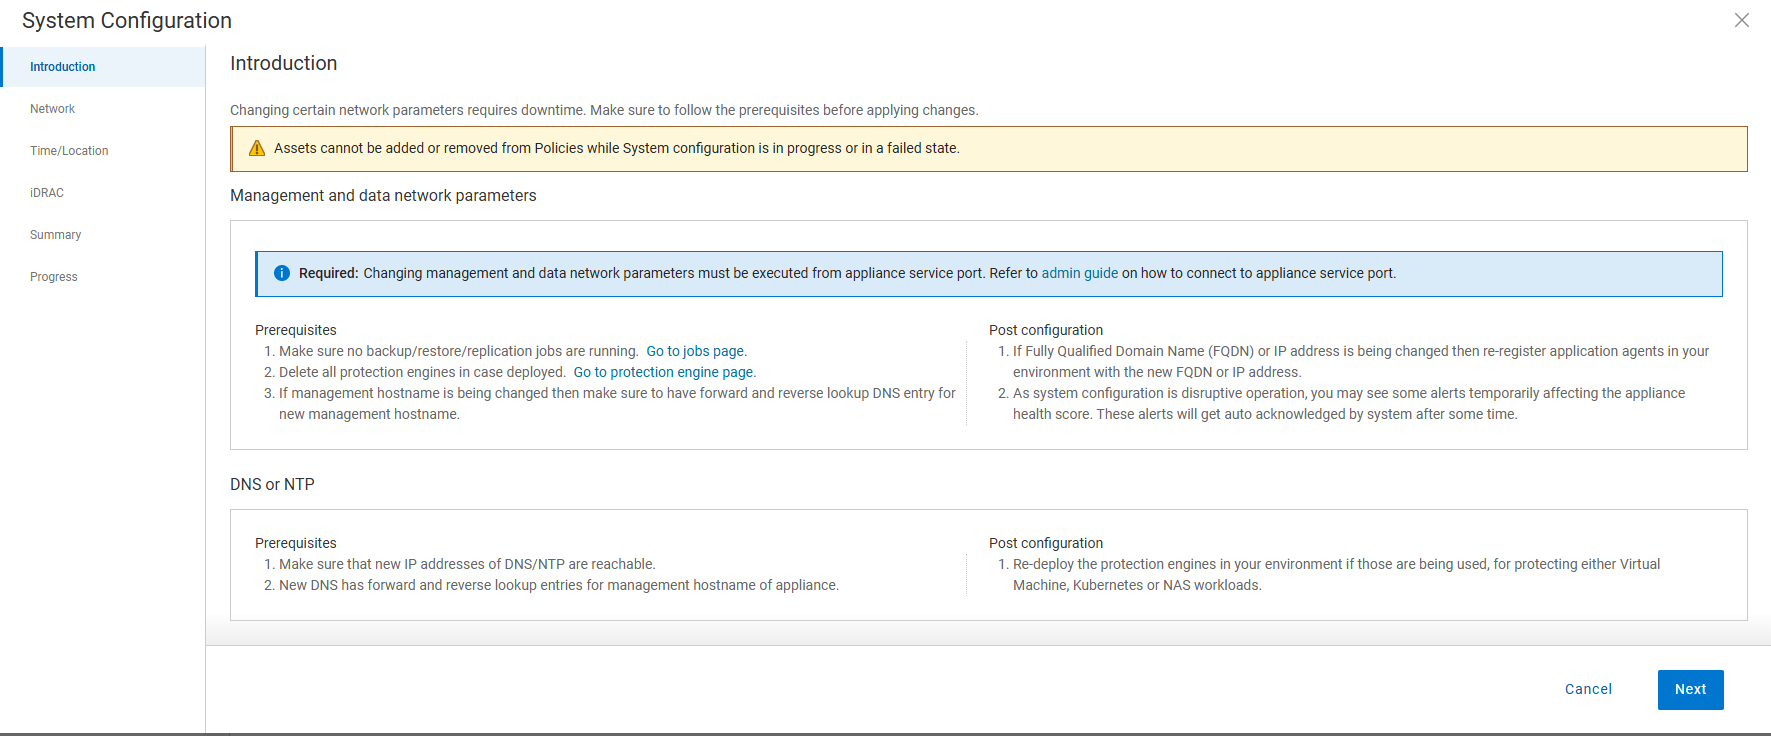
Task: Click Management and data network parameters heading
Action: click(x=383, y=195)
